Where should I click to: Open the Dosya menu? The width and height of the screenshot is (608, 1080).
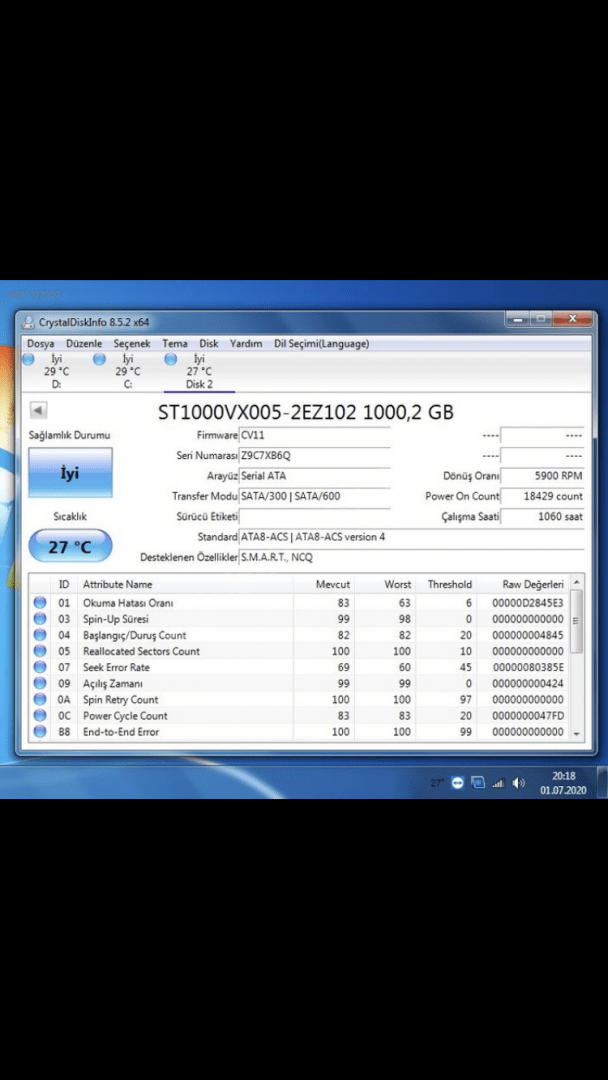(40, 343)
